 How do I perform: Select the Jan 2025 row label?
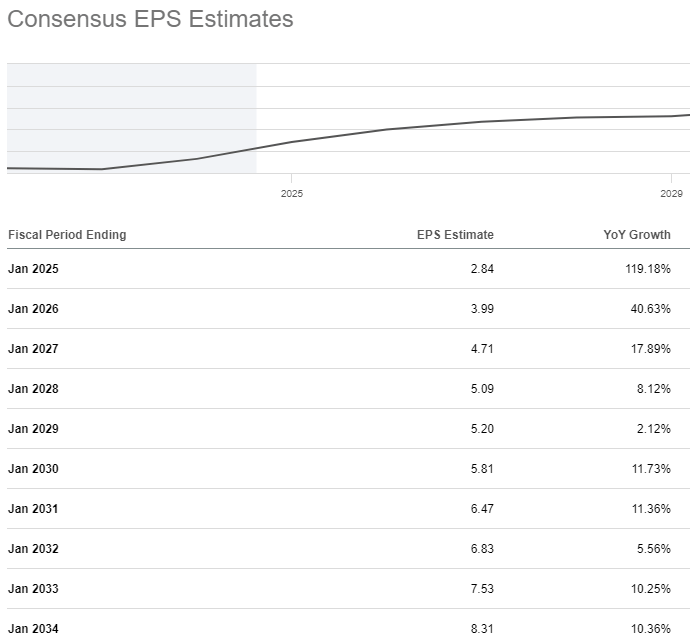33,269
